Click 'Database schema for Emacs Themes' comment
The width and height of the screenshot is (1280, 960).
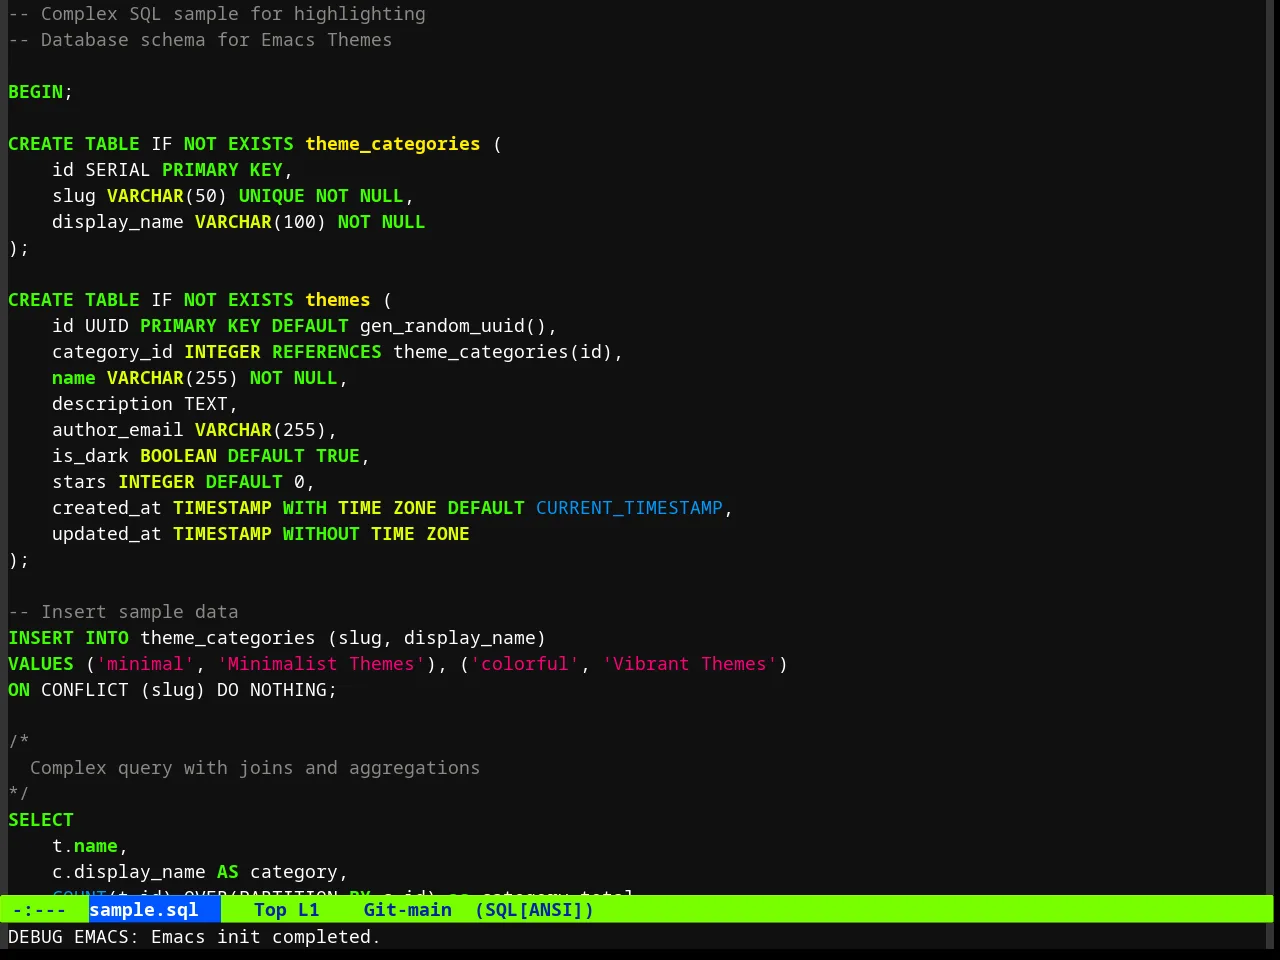[200, 40]
